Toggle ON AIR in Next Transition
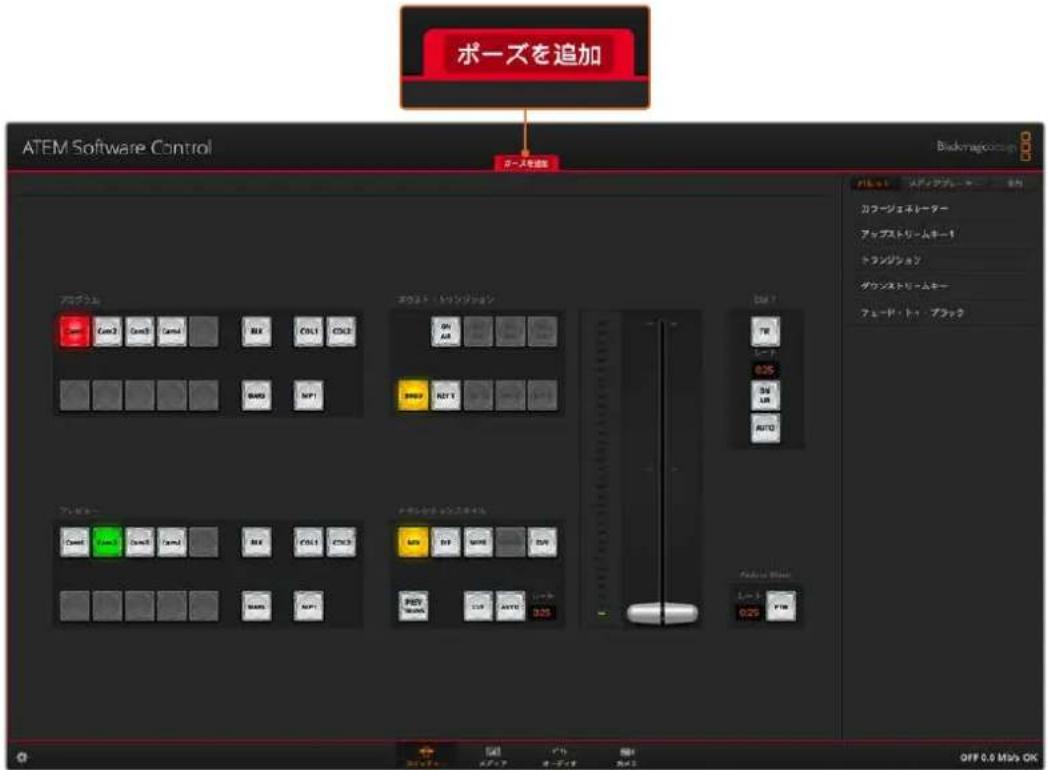Screen dimensions: 1048x770 (x=446, y=331)
